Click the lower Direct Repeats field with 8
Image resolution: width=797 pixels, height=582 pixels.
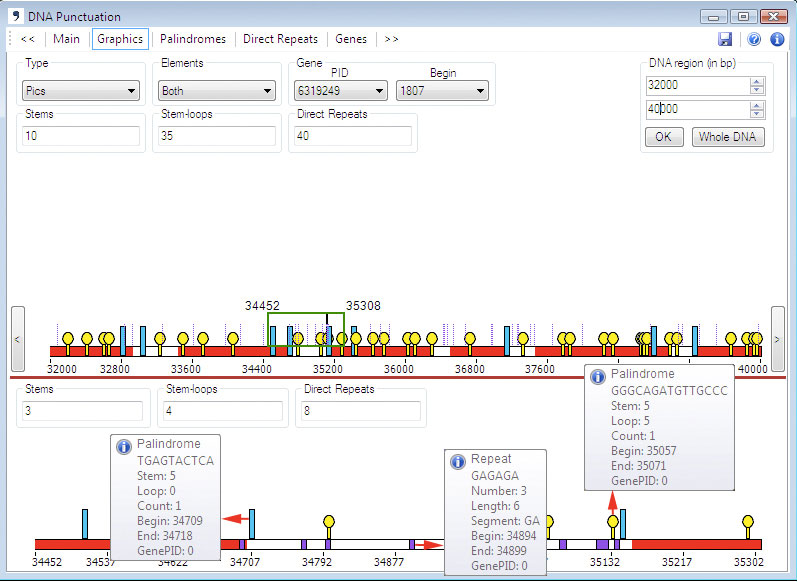coord(361,411)
